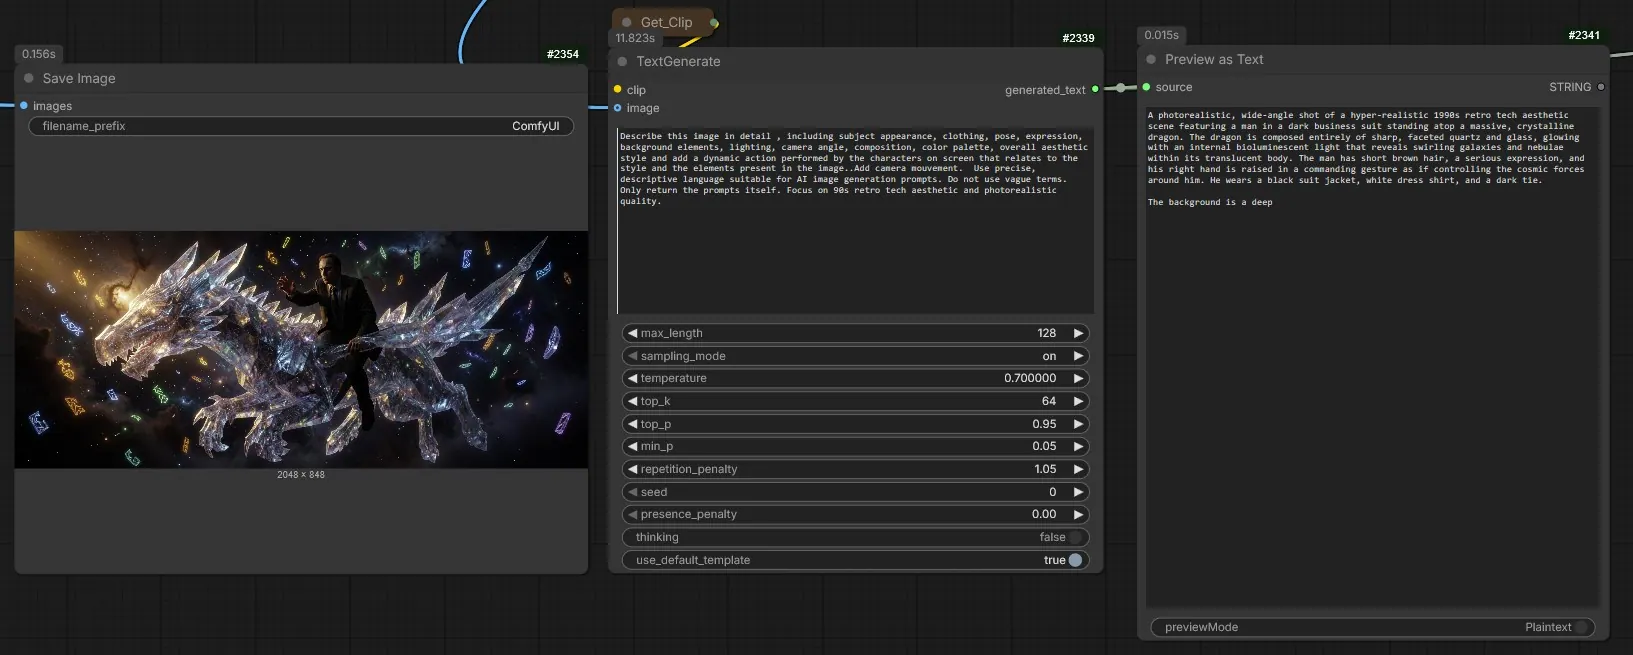Click the presence_penalty value 0.00
The width and height of the screenshot is (1633, 655).
pyautogui.click(x=1044, y=514)
